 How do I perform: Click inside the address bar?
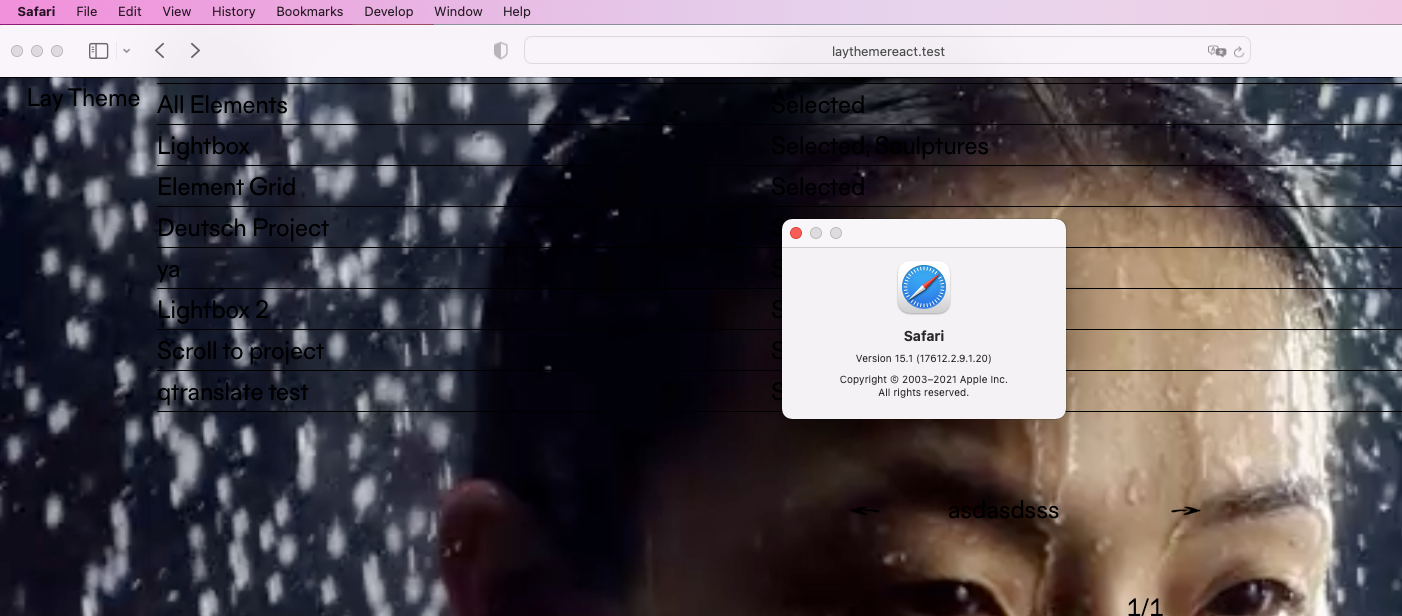click(886, 49)
